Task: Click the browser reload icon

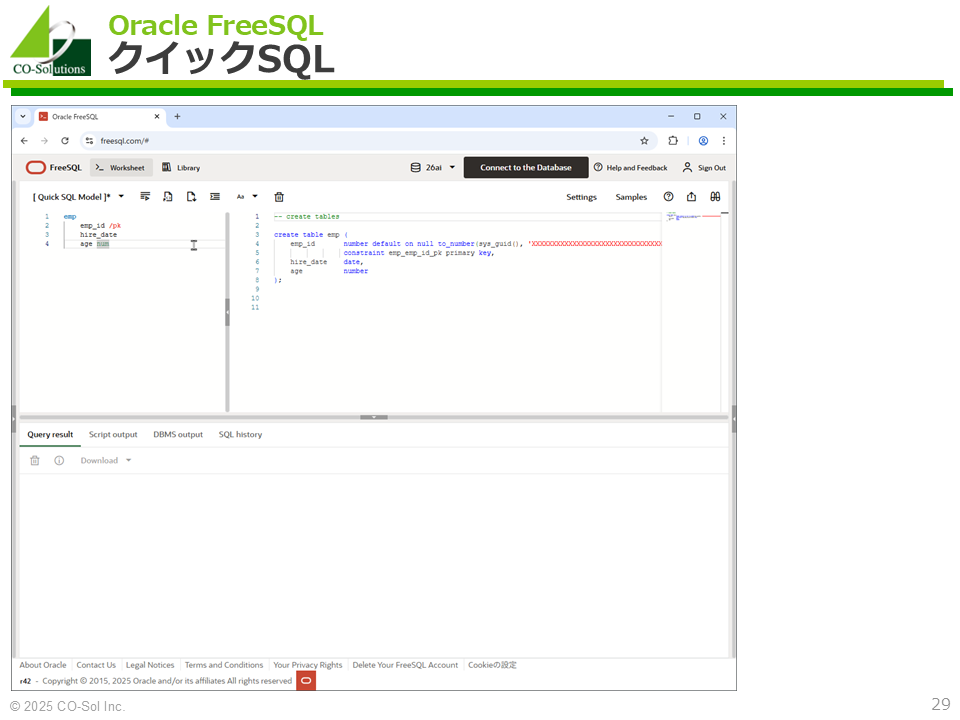Action: coord(65,141)
